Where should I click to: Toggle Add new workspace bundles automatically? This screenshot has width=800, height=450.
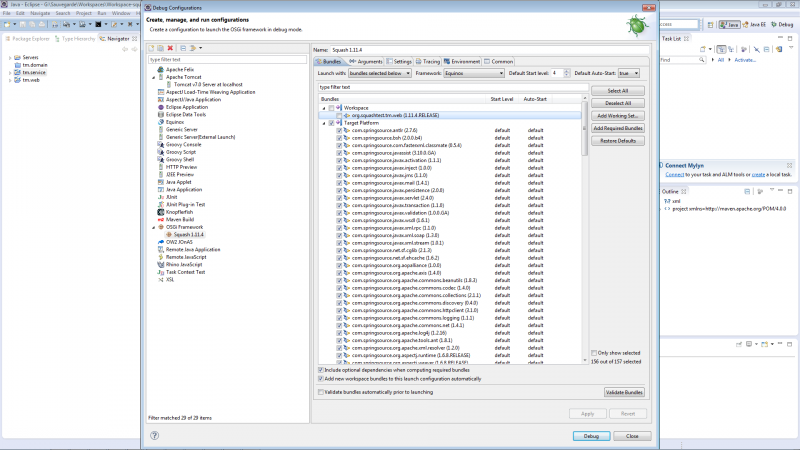[321, 379]
